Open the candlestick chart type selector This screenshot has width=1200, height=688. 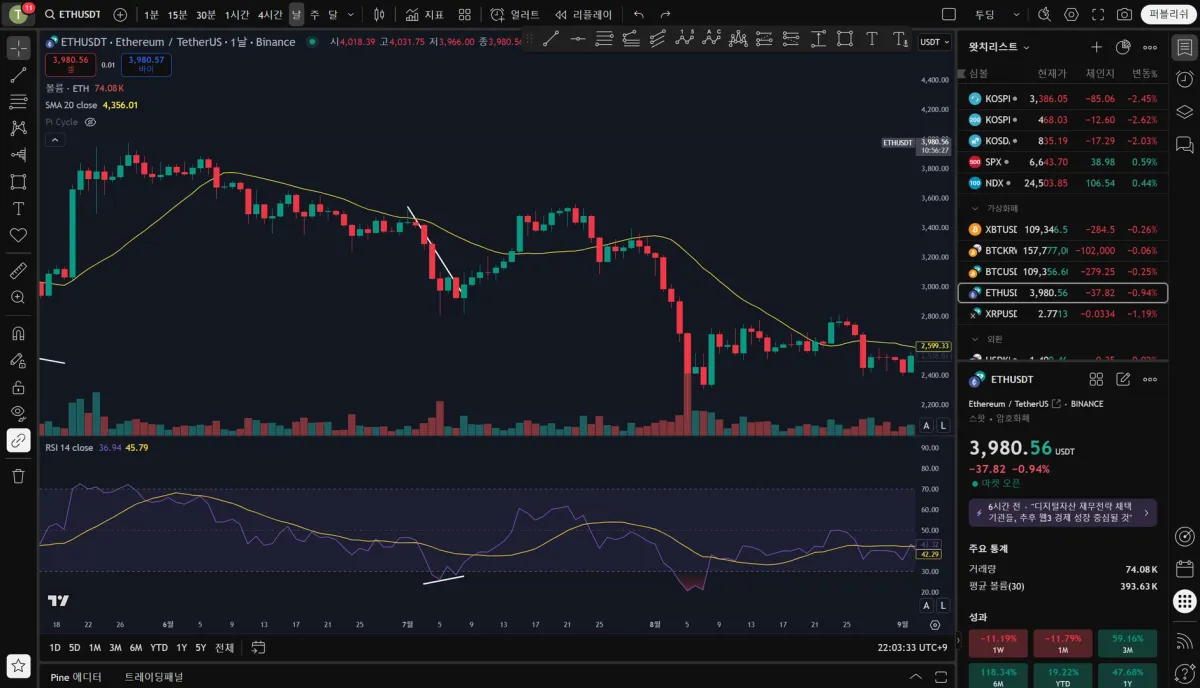click(379, 15)
